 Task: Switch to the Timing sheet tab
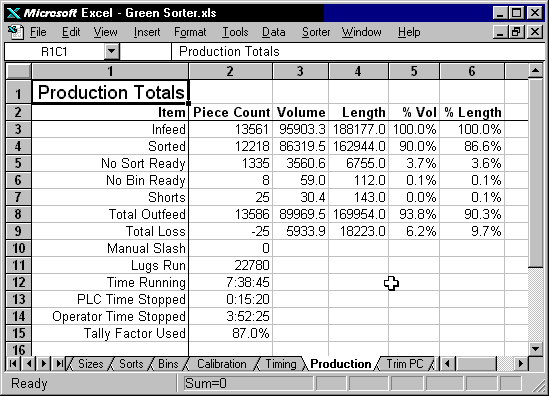281,364
